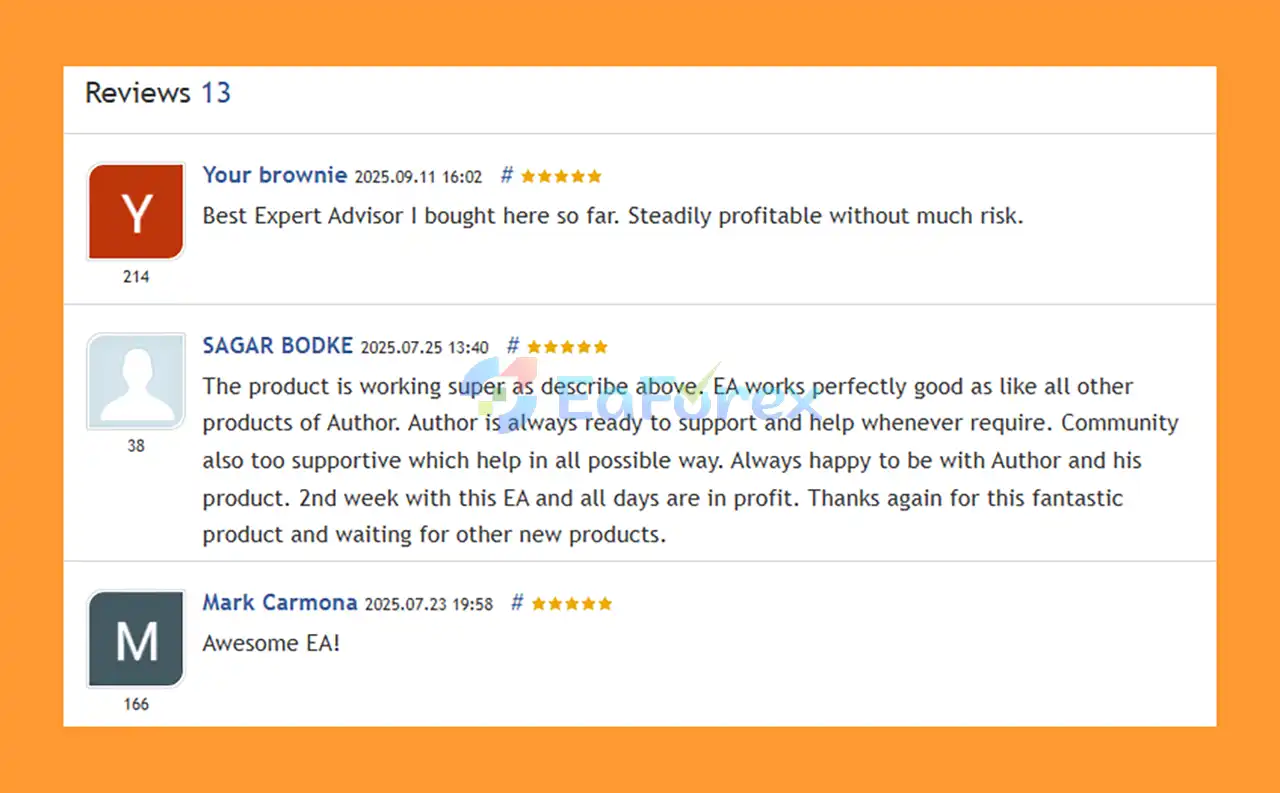This screenshot has width=1280, height=793.
Task: Click the Your brownie avatar with letter Y
Action: click(136, 212)
